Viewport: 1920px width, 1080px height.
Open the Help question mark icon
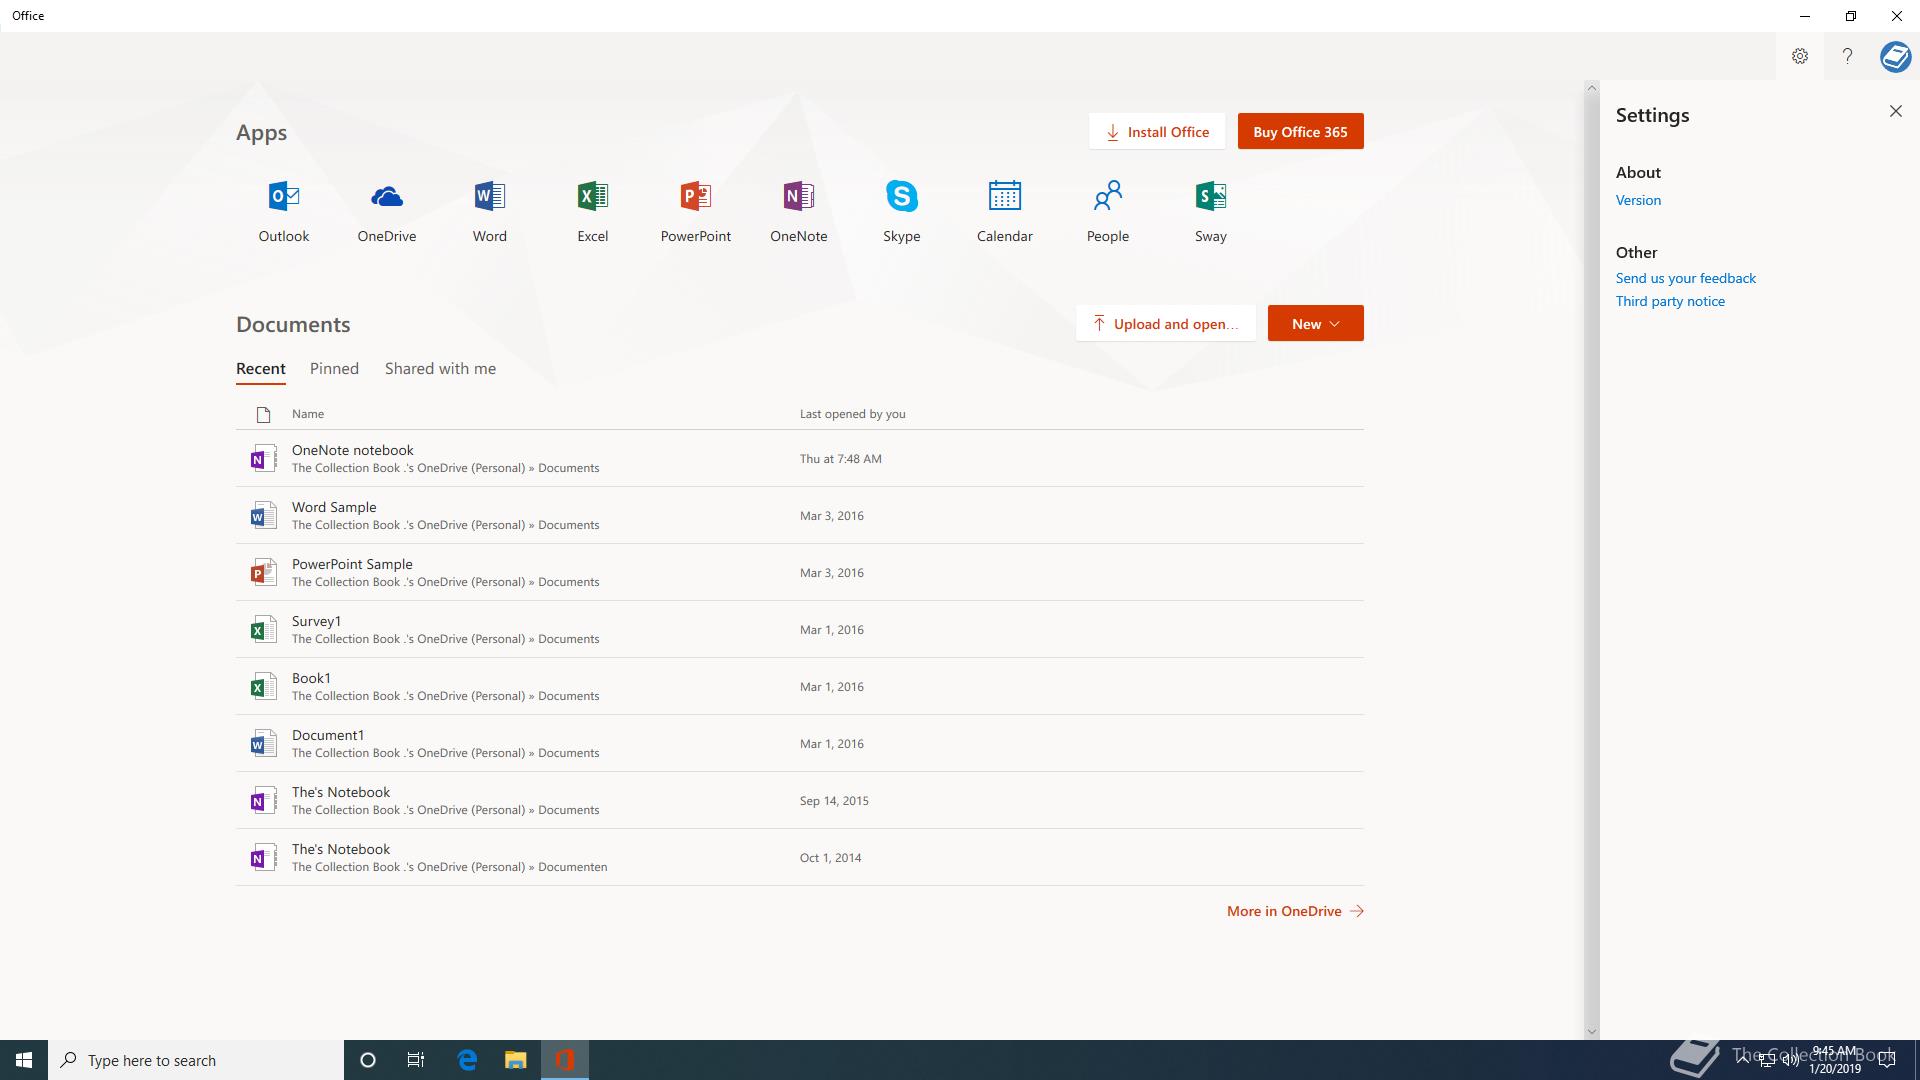click(x=1847, y=56)
